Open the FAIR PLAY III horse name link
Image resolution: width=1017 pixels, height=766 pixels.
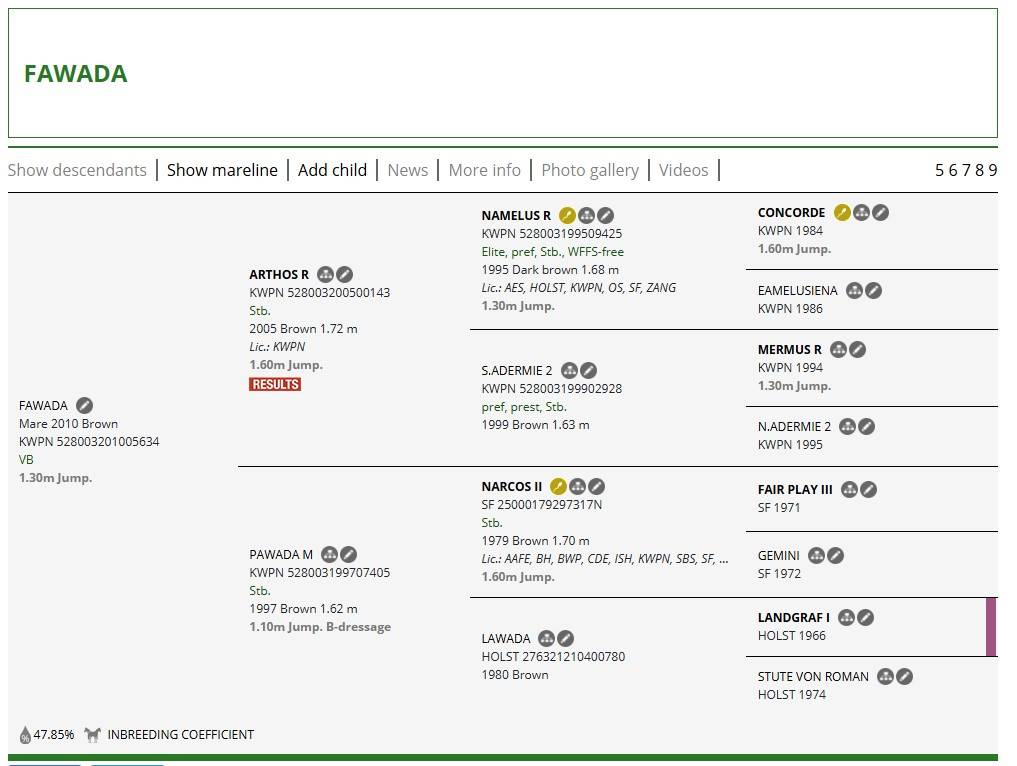pyautogui.click(x=795, y=490)
